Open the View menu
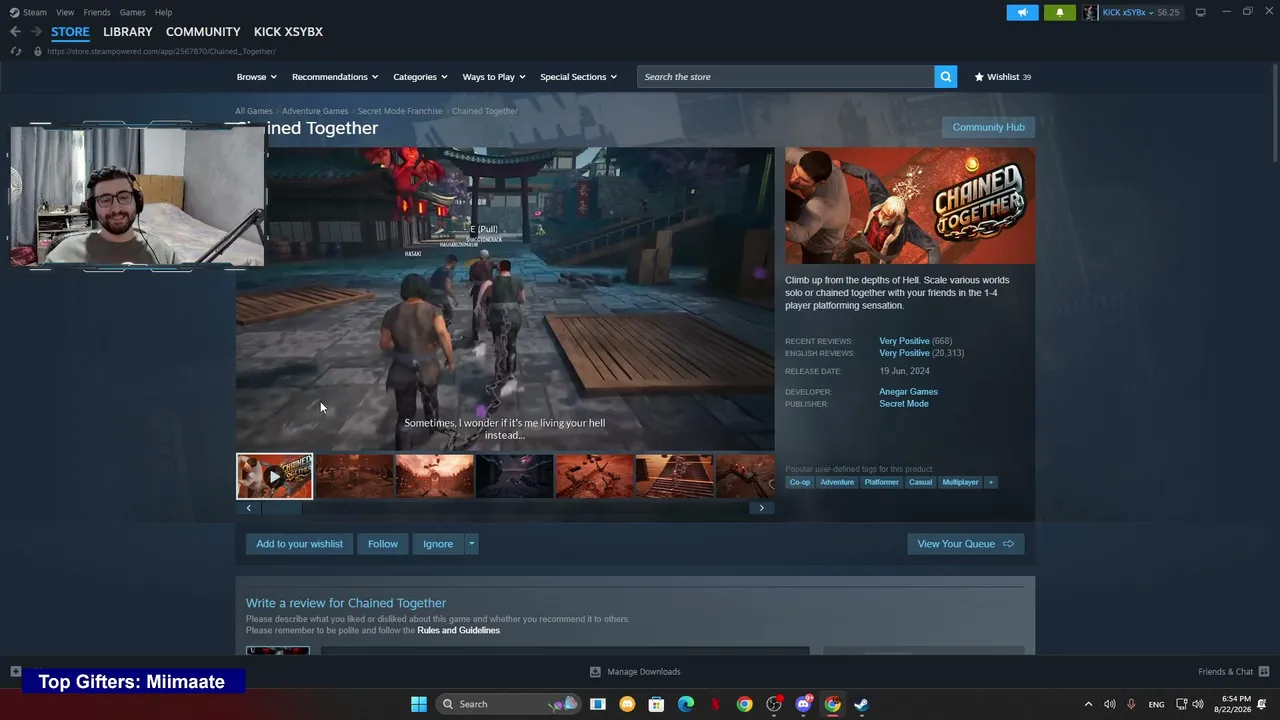The height and width of the screenshot is (720, 1280). tap(65, 12)
